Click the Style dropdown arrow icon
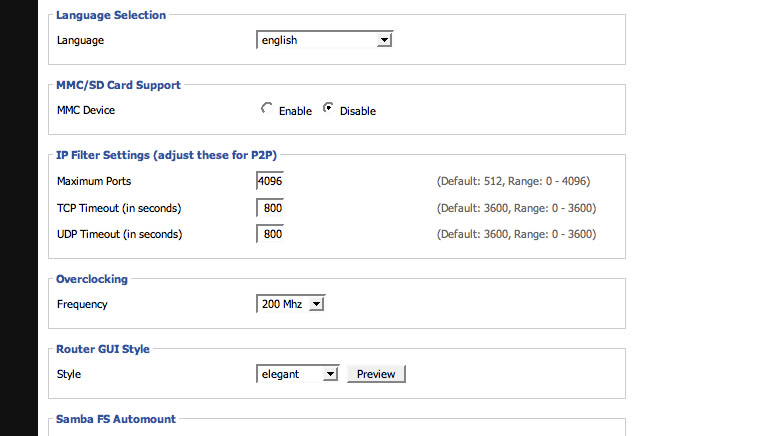 (330, 374)
